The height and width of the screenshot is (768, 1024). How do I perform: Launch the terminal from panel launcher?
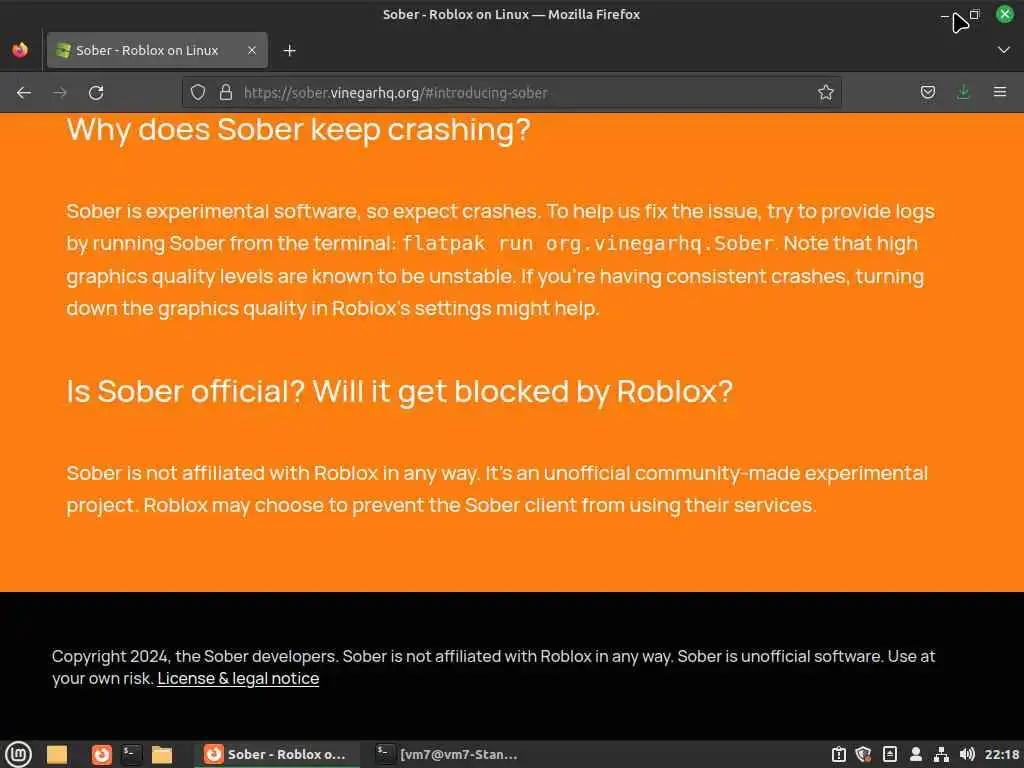click(131, 754)
